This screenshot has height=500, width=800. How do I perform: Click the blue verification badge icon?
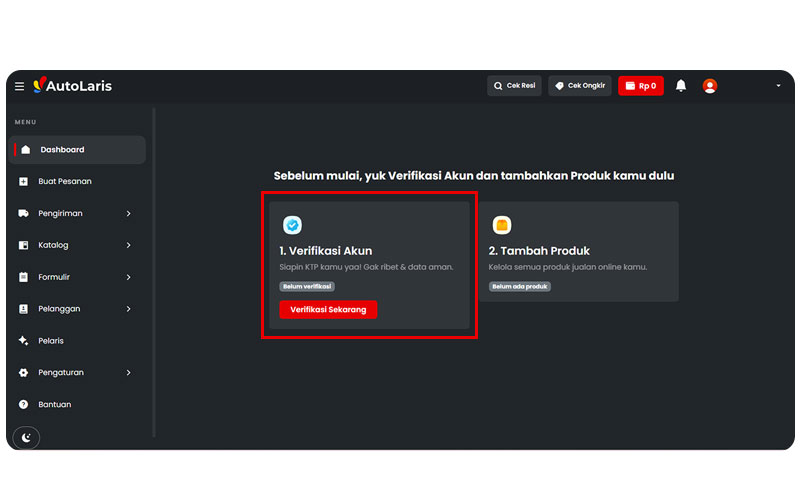[292, 225]
